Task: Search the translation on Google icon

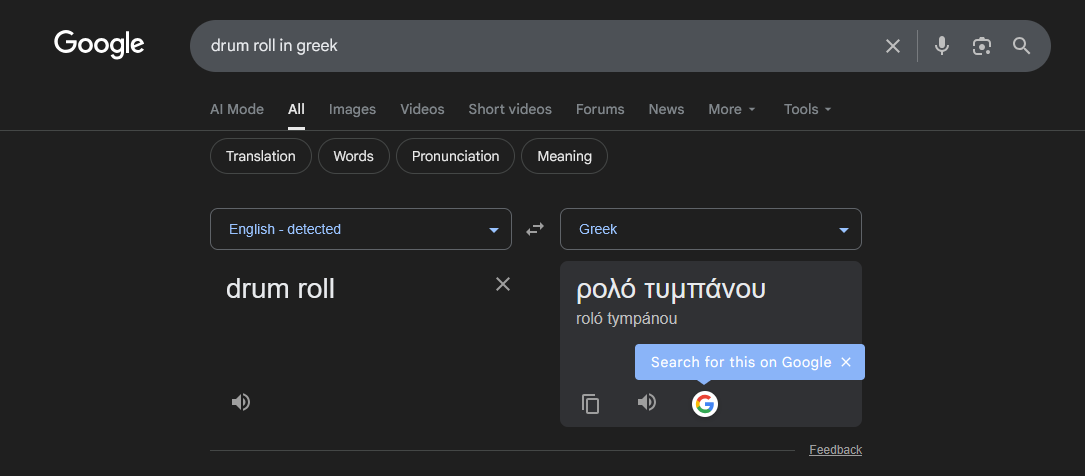Action: click(x=704, y=403)
